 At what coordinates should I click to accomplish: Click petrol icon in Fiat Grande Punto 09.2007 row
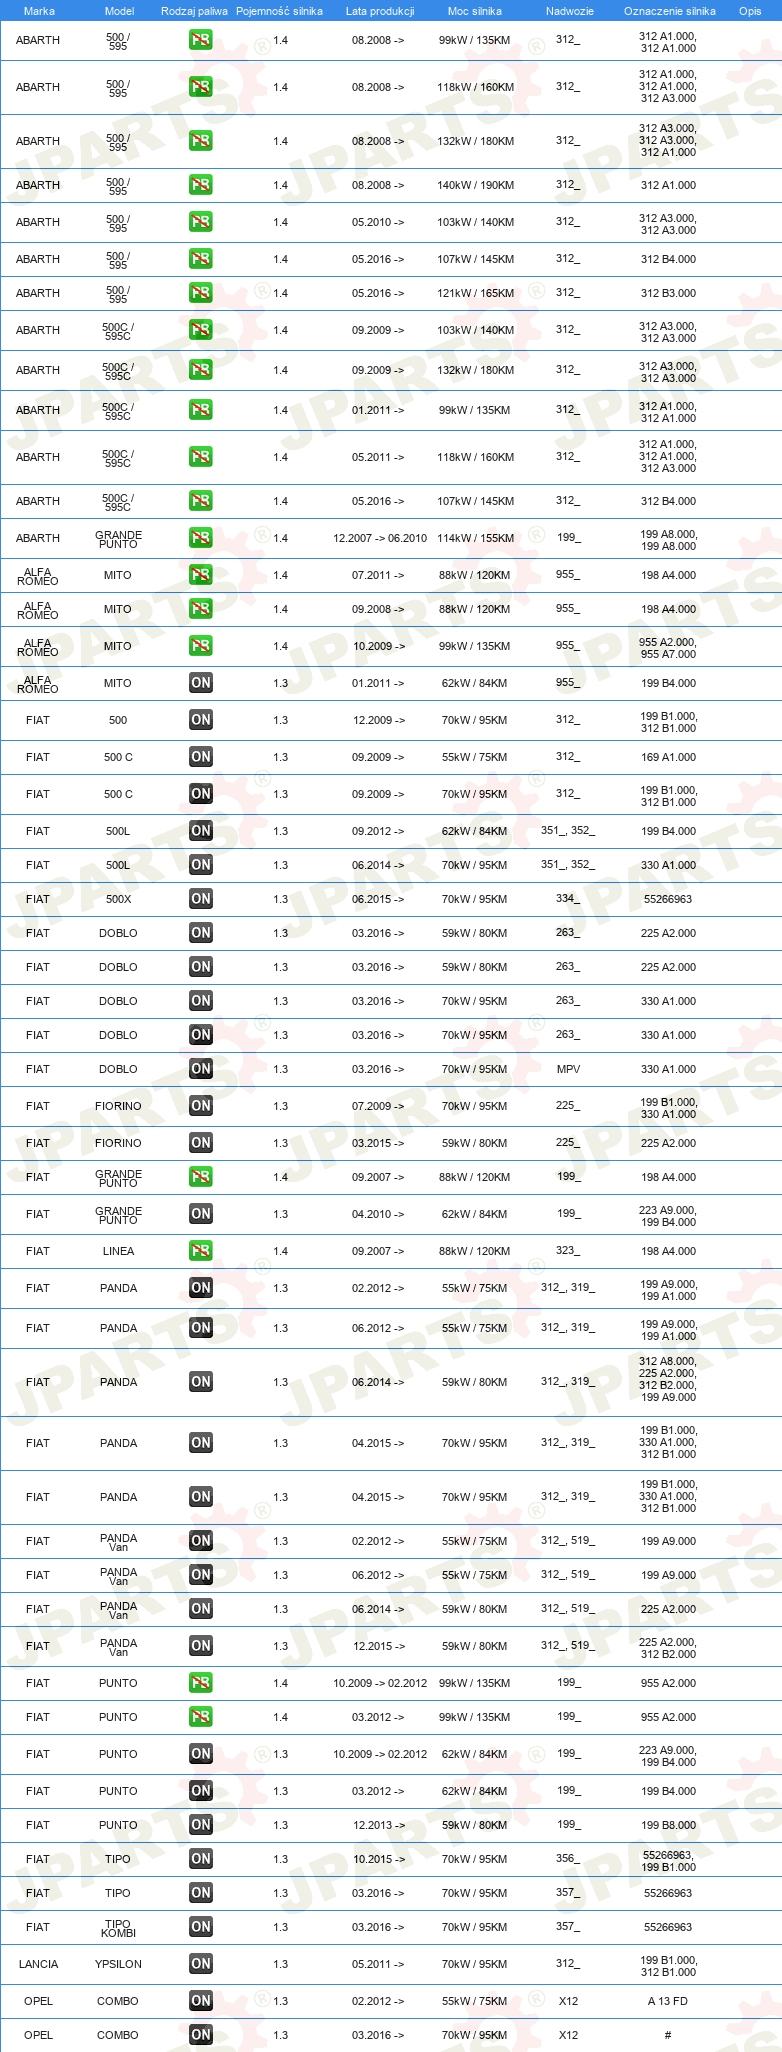[x=200, y=1177]
